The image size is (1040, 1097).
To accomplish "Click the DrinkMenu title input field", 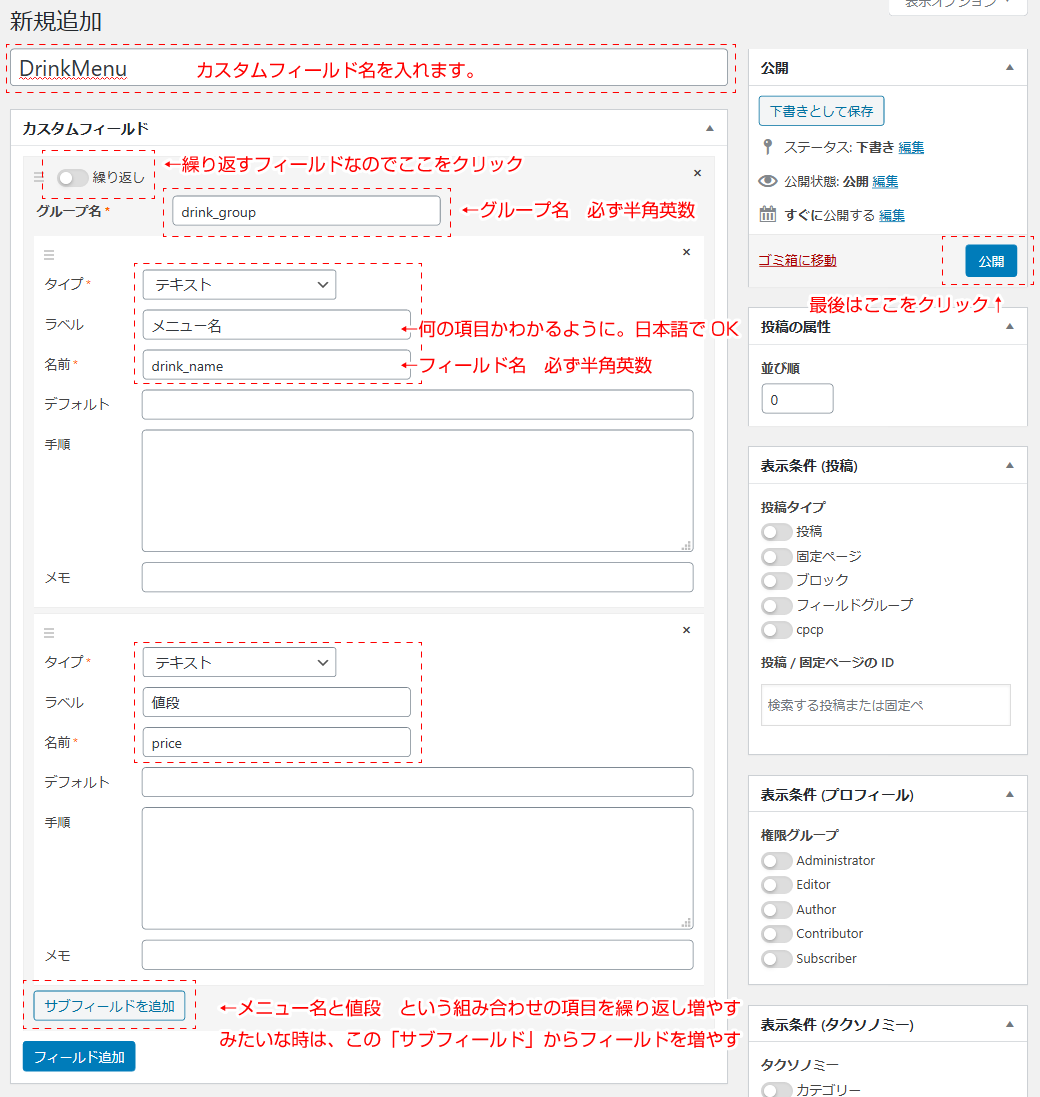I will (370, 68).
